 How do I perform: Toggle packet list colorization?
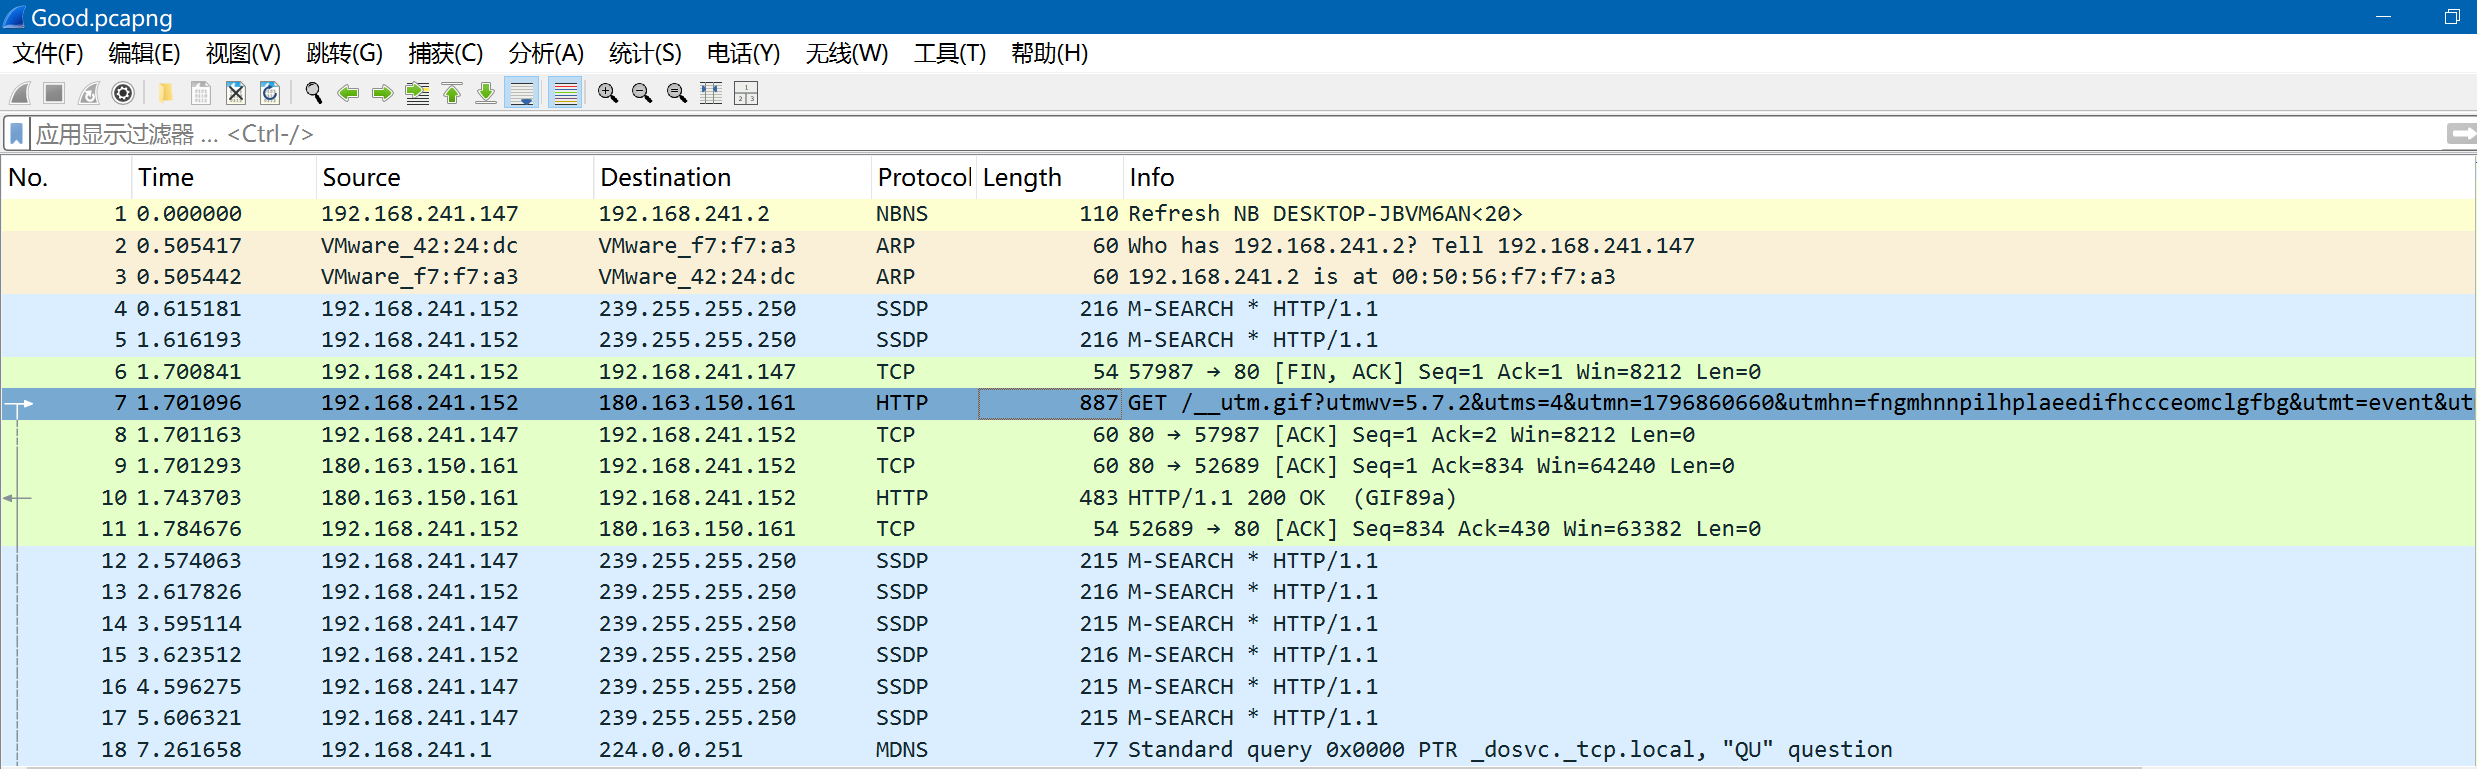(566, 93)
